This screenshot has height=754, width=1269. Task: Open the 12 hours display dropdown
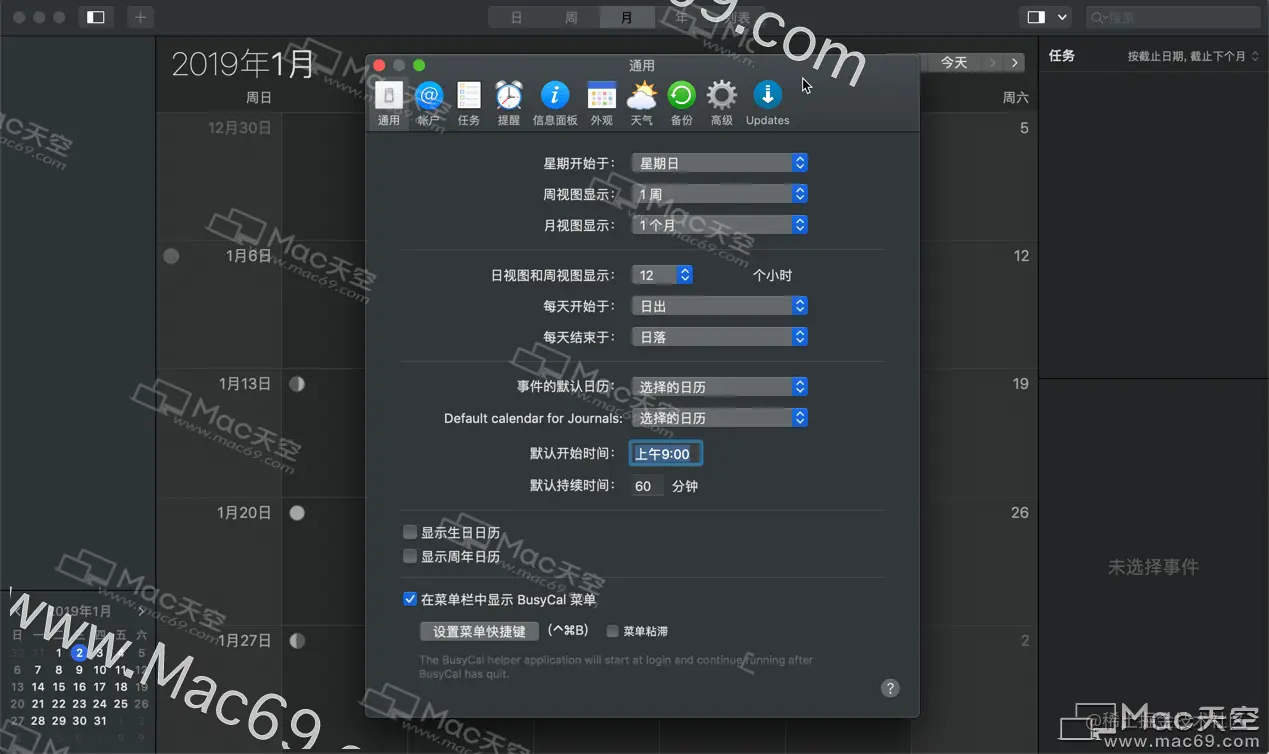point(662,275)
